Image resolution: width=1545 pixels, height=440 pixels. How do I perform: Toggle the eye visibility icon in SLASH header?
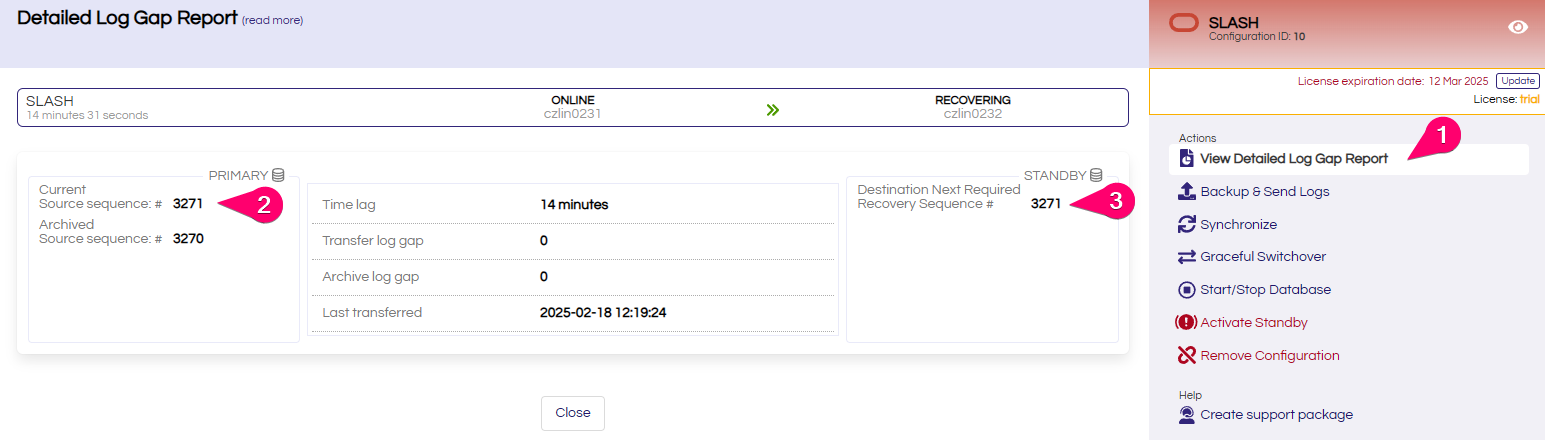coord(1518,28)
